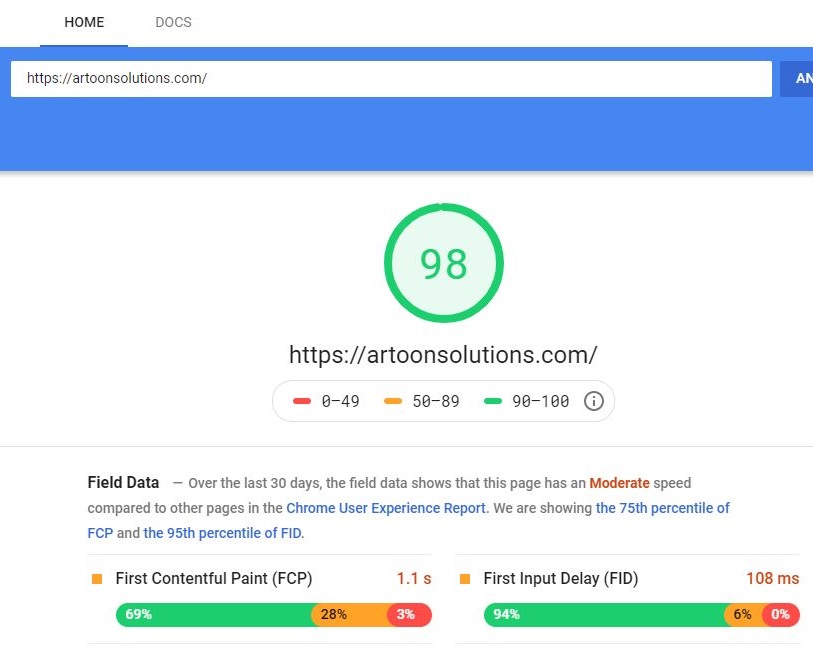Click the green 69% segment of FCP bar
Screen dimensions: 813x660
(214, 615)
